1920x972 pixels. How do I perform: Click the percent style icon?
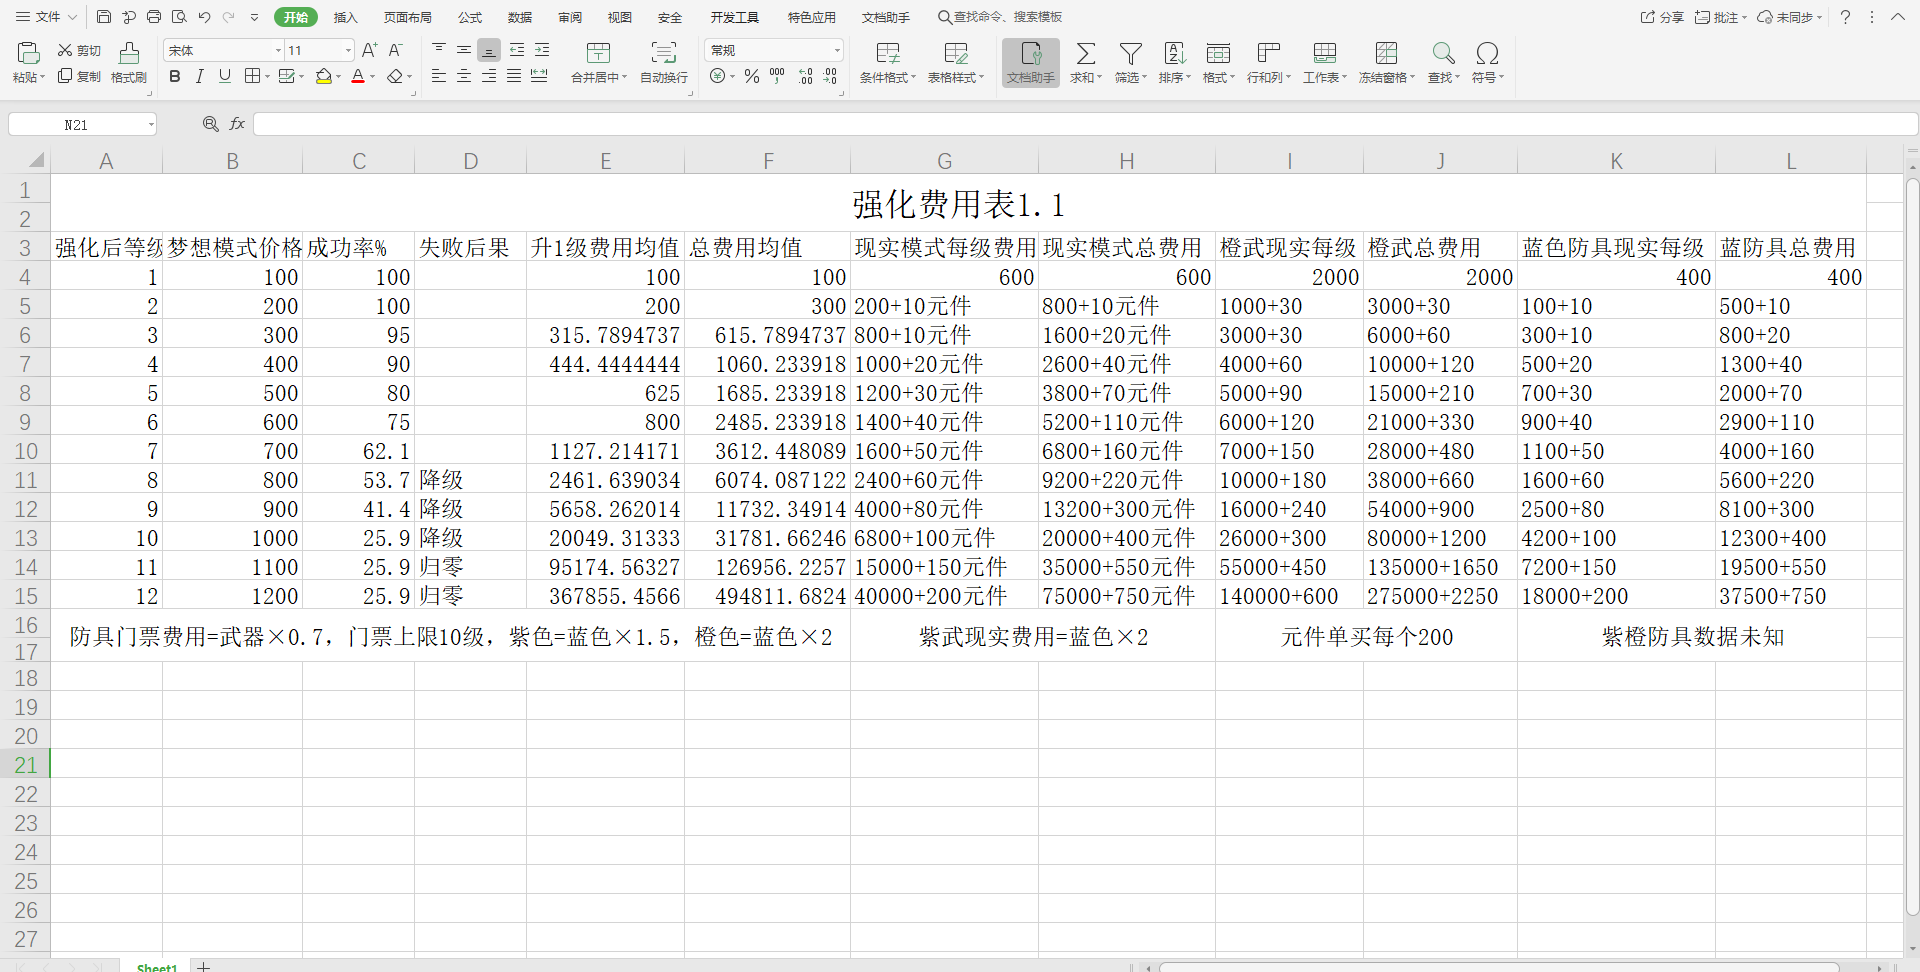tap(752, 77)
